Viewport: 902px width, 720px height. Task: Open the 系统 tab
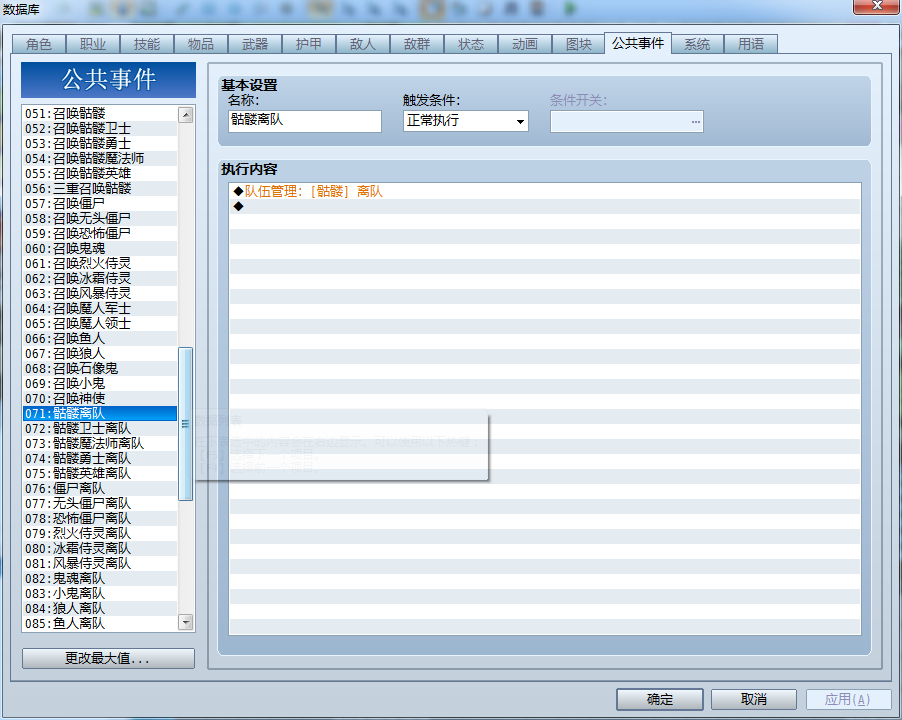click(x=697, y=44)
